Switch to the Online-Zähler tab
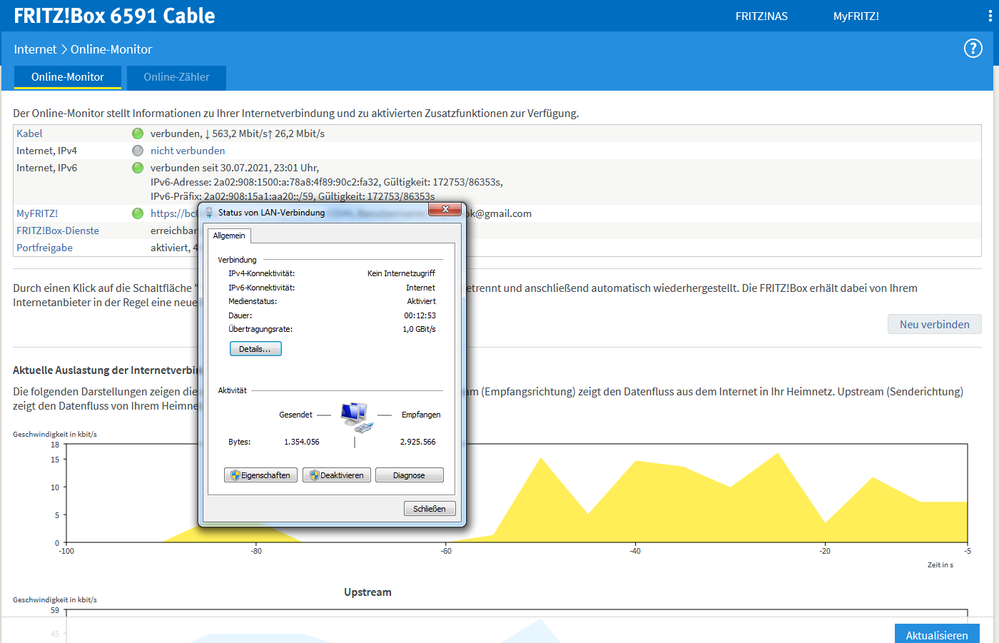Image resolution: width=999 pixels, height=643 pixels. (x=176, y=77)
